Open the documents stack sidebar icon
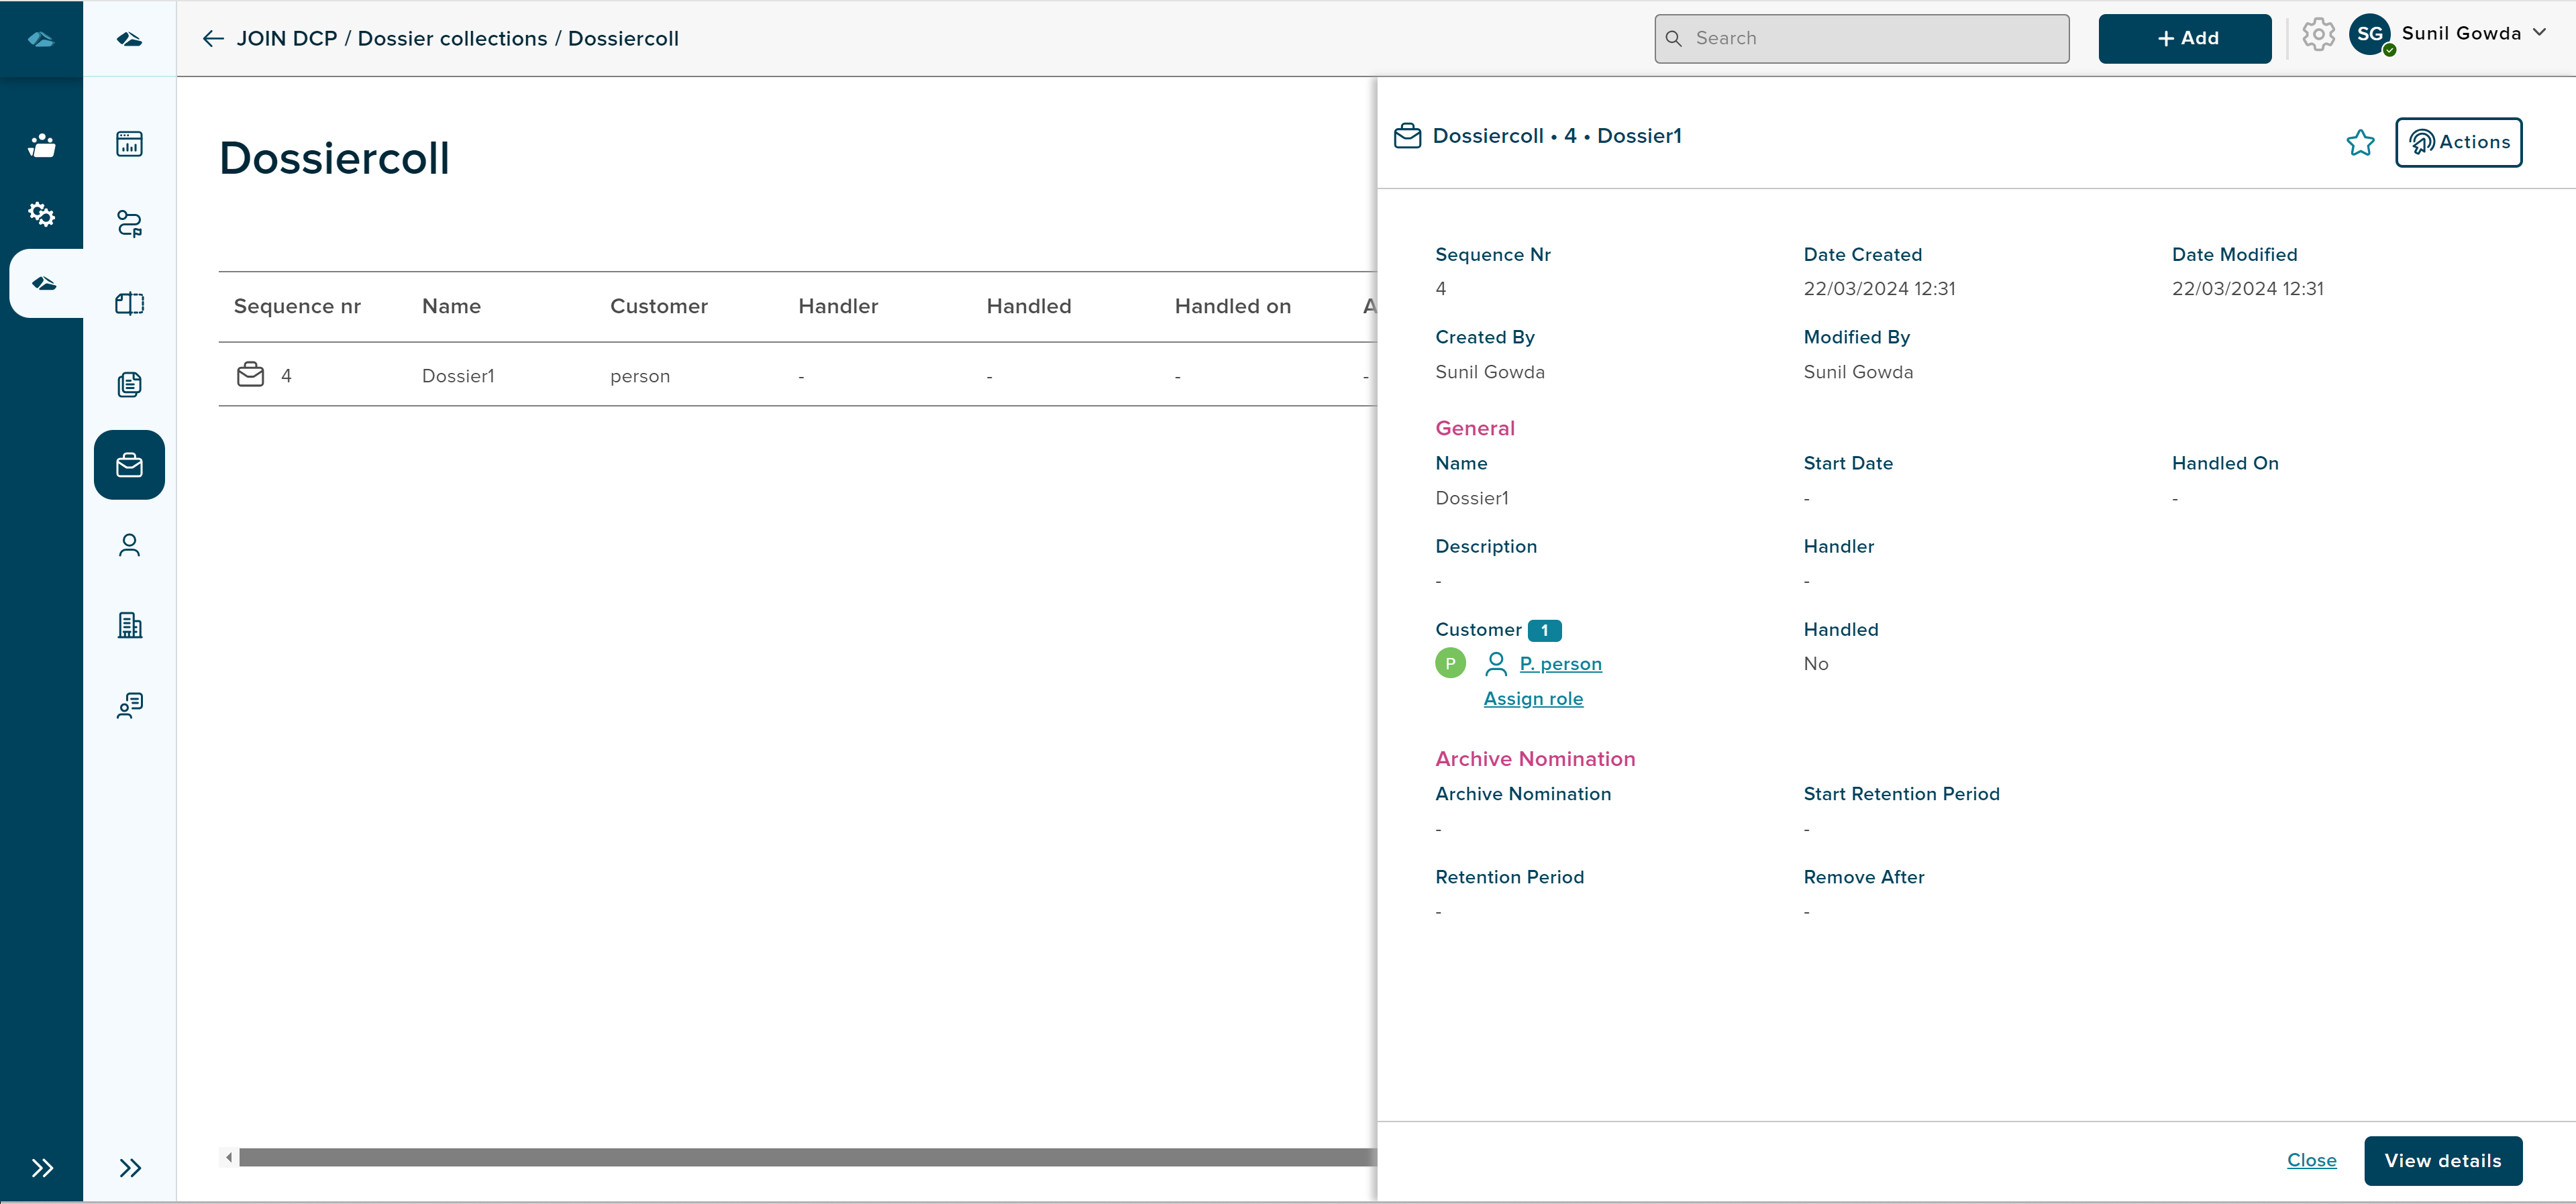Image resolution: width=2576 pixels, height=1204 pixels. point(129,384)
